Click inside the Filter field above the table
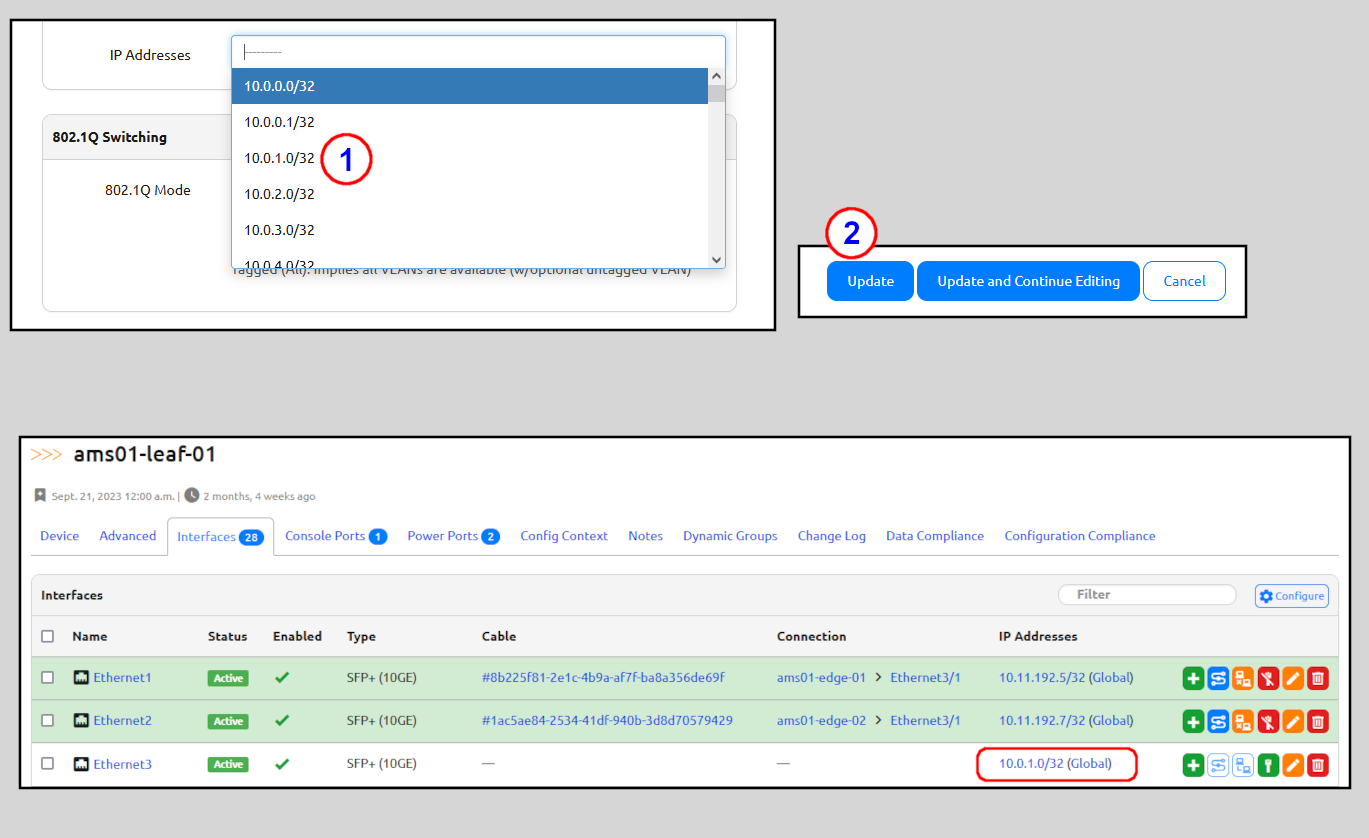Image resolution: width=1369 pixels, height=838 pixels. 1146,594
